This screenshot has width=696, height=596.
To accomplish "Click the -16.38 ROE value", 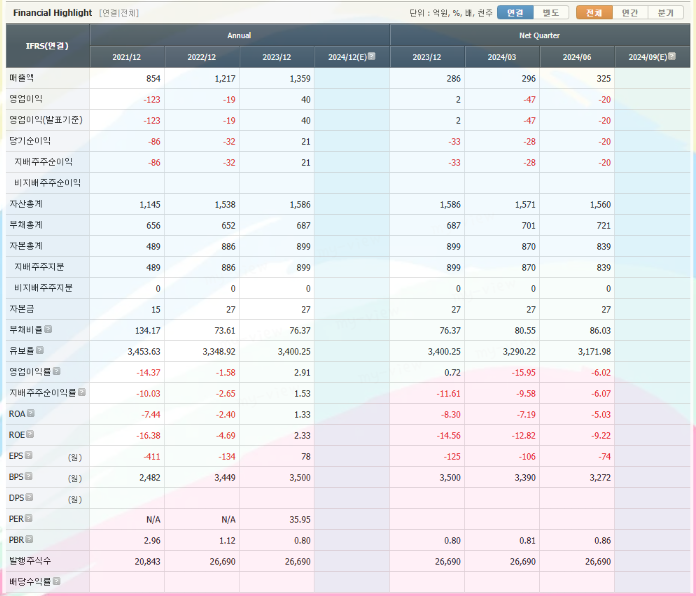I will click(148, 435).
